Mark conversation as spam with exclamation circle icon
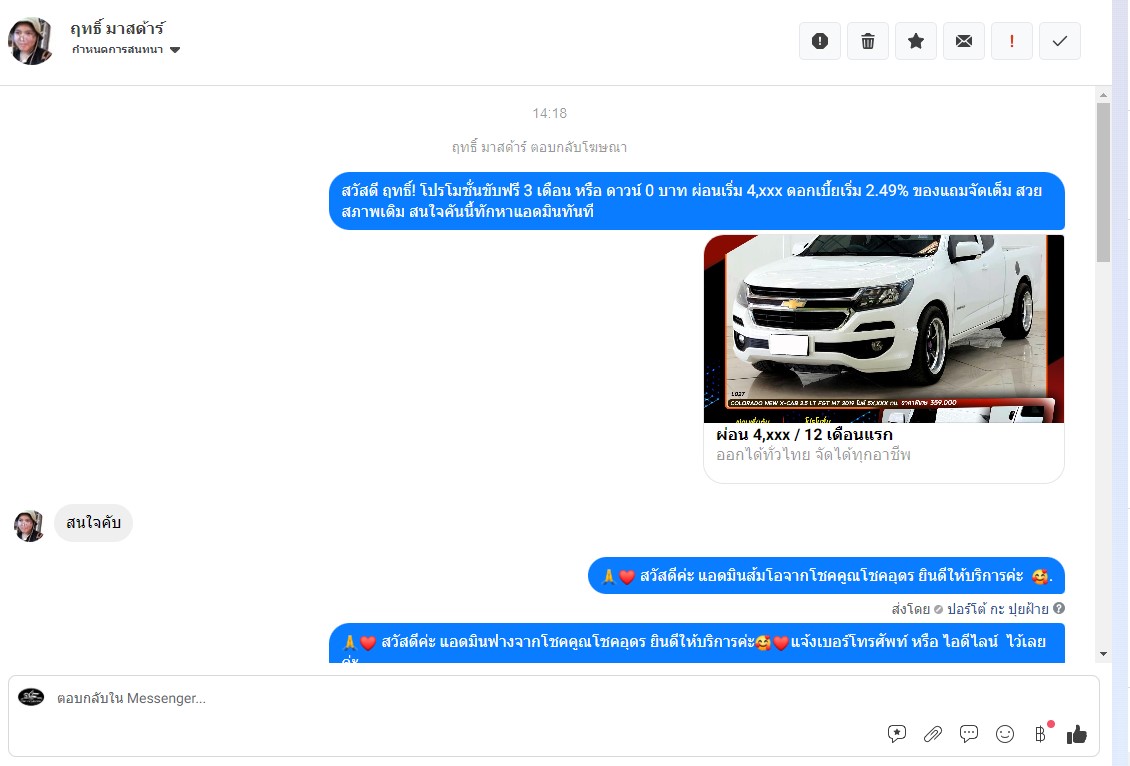The image size is (1130, 766). pyautogui.click(x=819, y=41)
